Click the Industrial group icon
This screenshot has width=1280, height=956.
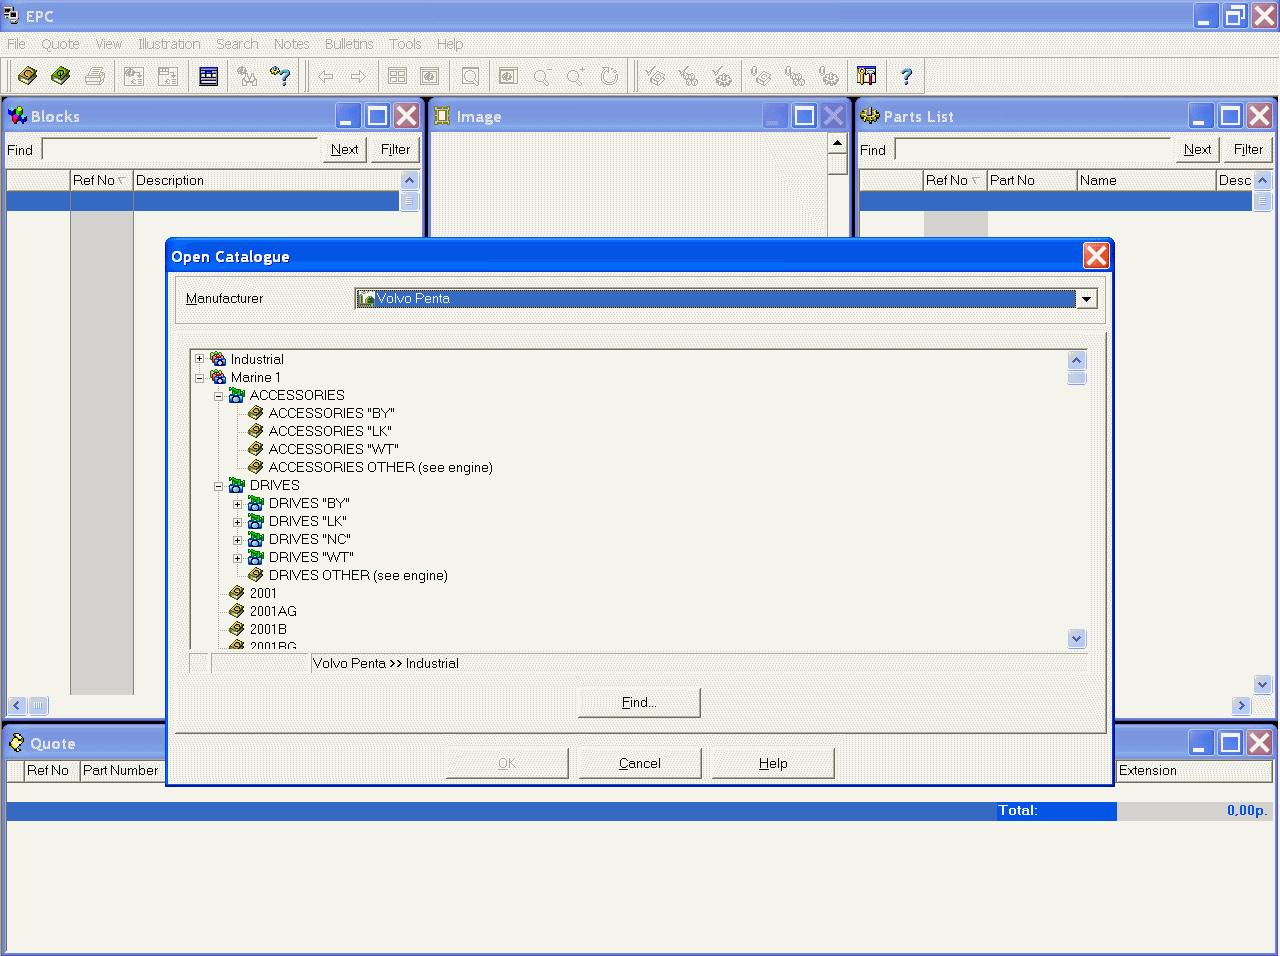(x=218, y=359)
